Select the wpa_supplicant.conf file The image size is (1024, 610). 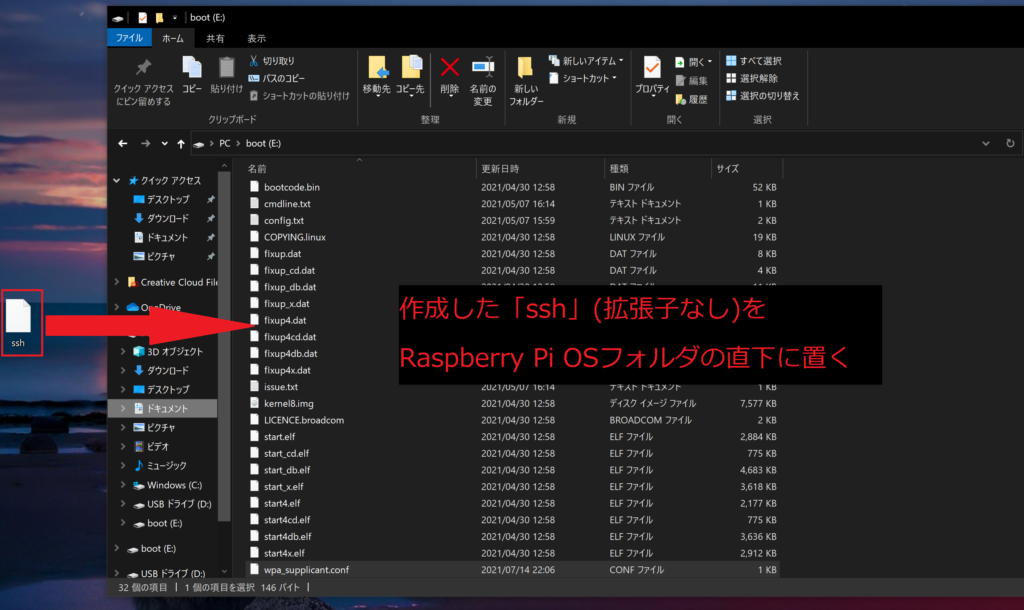[x=306, y=570]
